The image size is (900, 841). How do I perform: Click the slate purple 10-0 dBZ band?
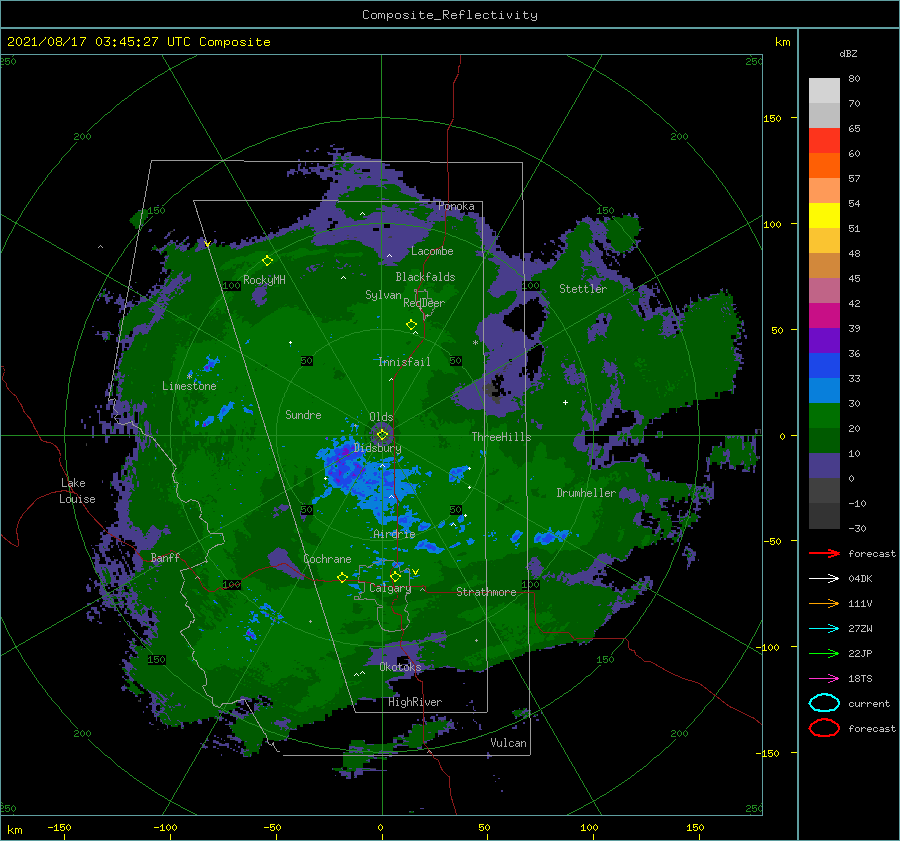click(x=824, y=466)
